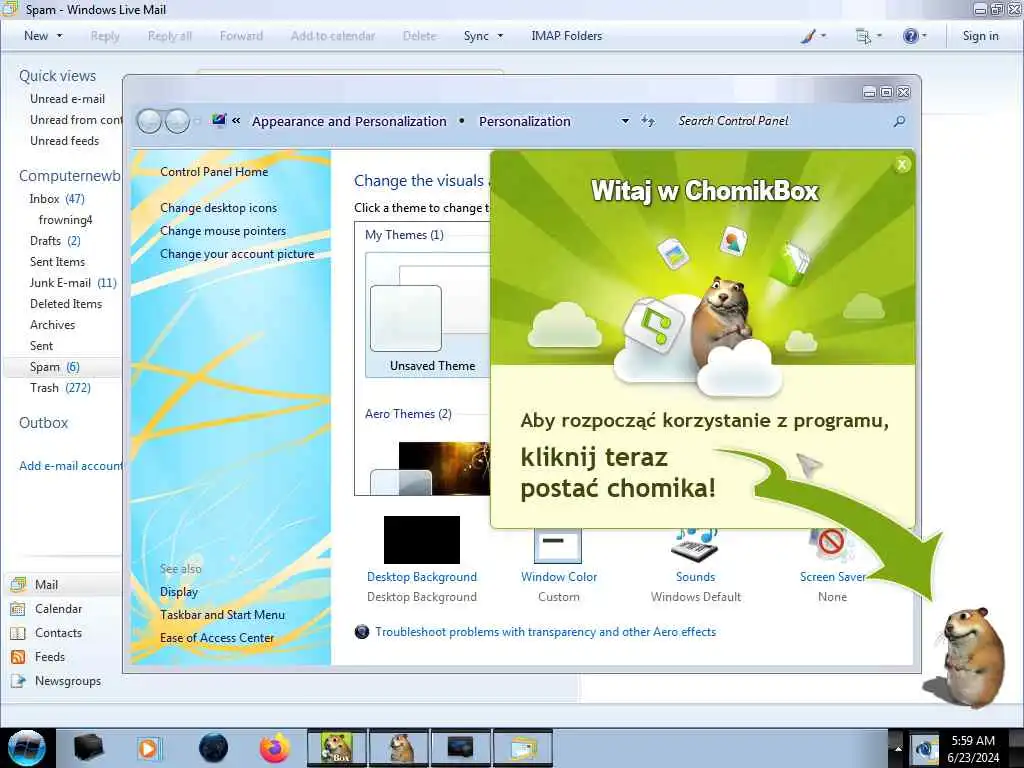Image resolution: width=1024 pixels, height=768 pixels.
Task: Click the Control Panel back arrow button
Action: point(149,121)
